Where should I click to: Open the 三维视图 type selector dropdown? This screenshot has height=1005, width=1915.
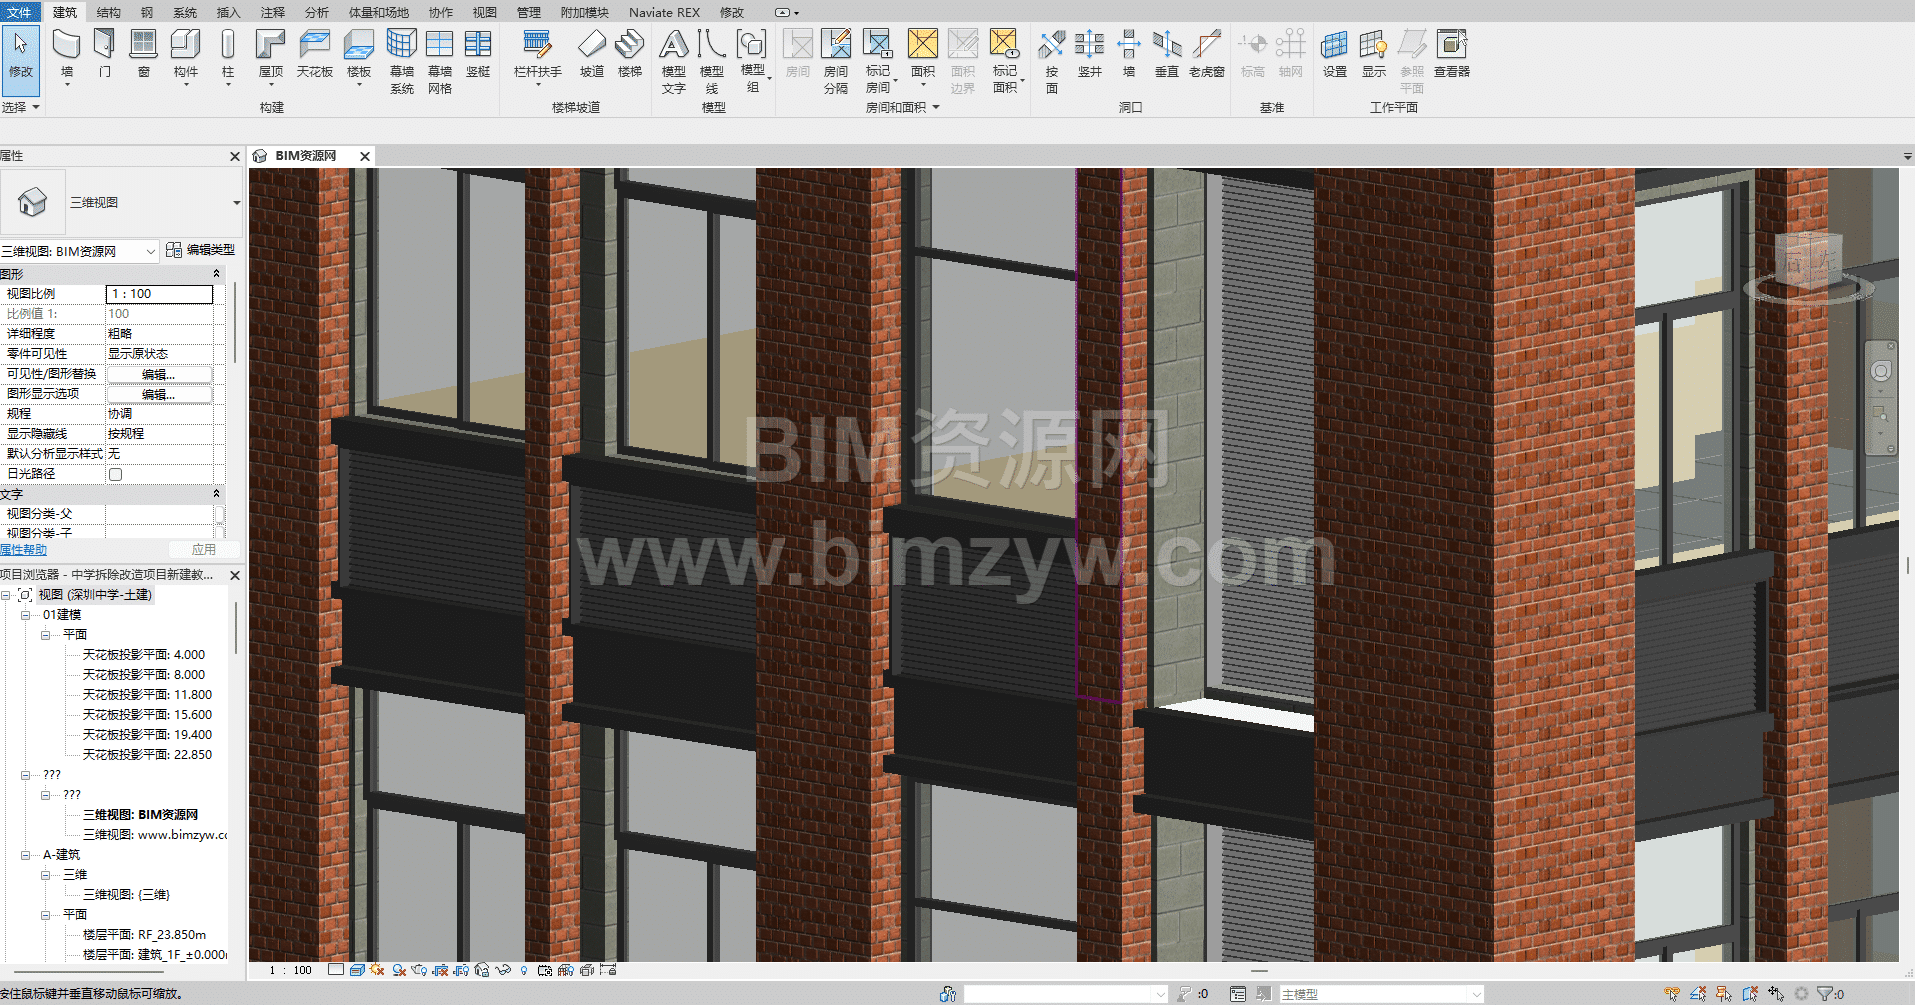(x=237, y=203)
